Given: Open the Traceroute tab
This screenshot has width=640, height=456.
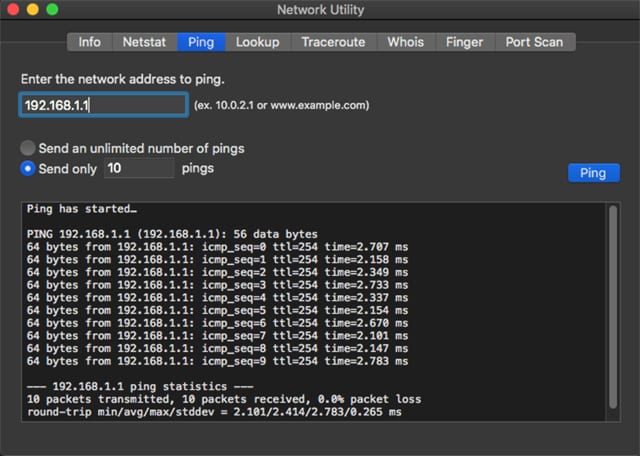Looking at the screenshot, I should point(335,42).
